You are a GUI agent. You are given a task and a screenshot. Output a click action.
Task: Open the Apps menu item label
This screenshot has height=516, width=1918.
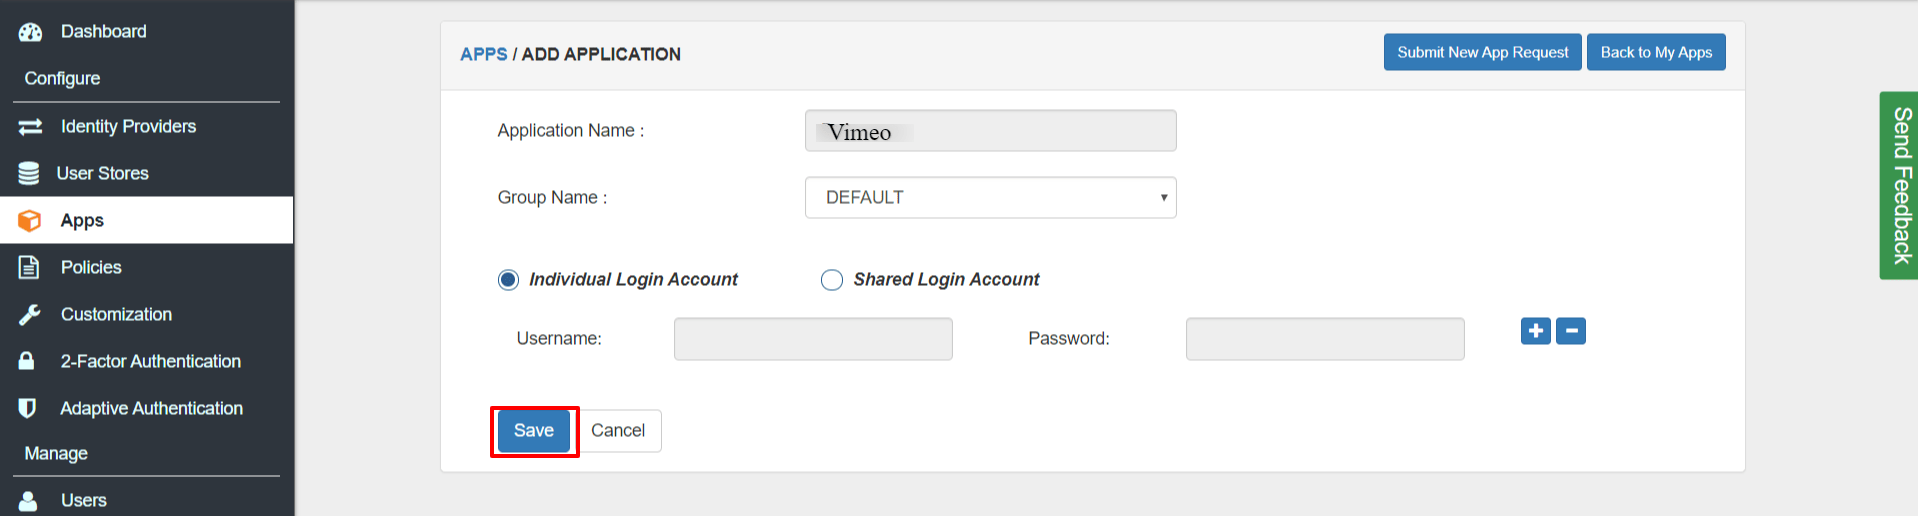tap(82, 221)
